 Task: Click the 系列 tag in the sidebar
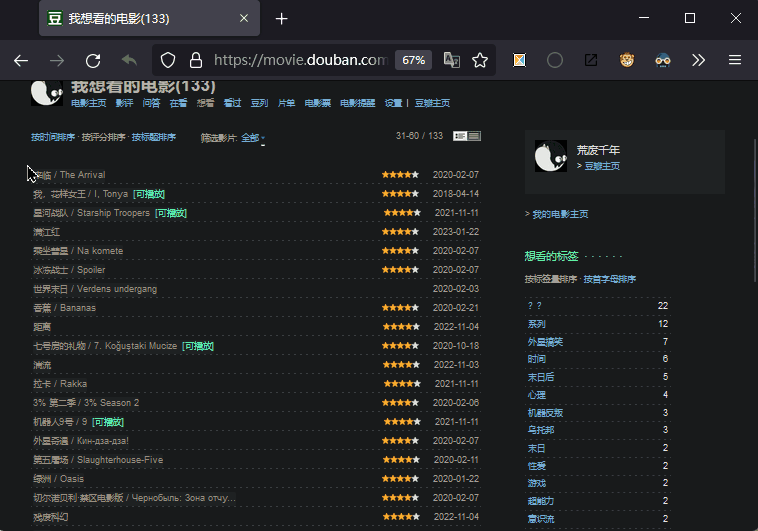click(537, 324)
